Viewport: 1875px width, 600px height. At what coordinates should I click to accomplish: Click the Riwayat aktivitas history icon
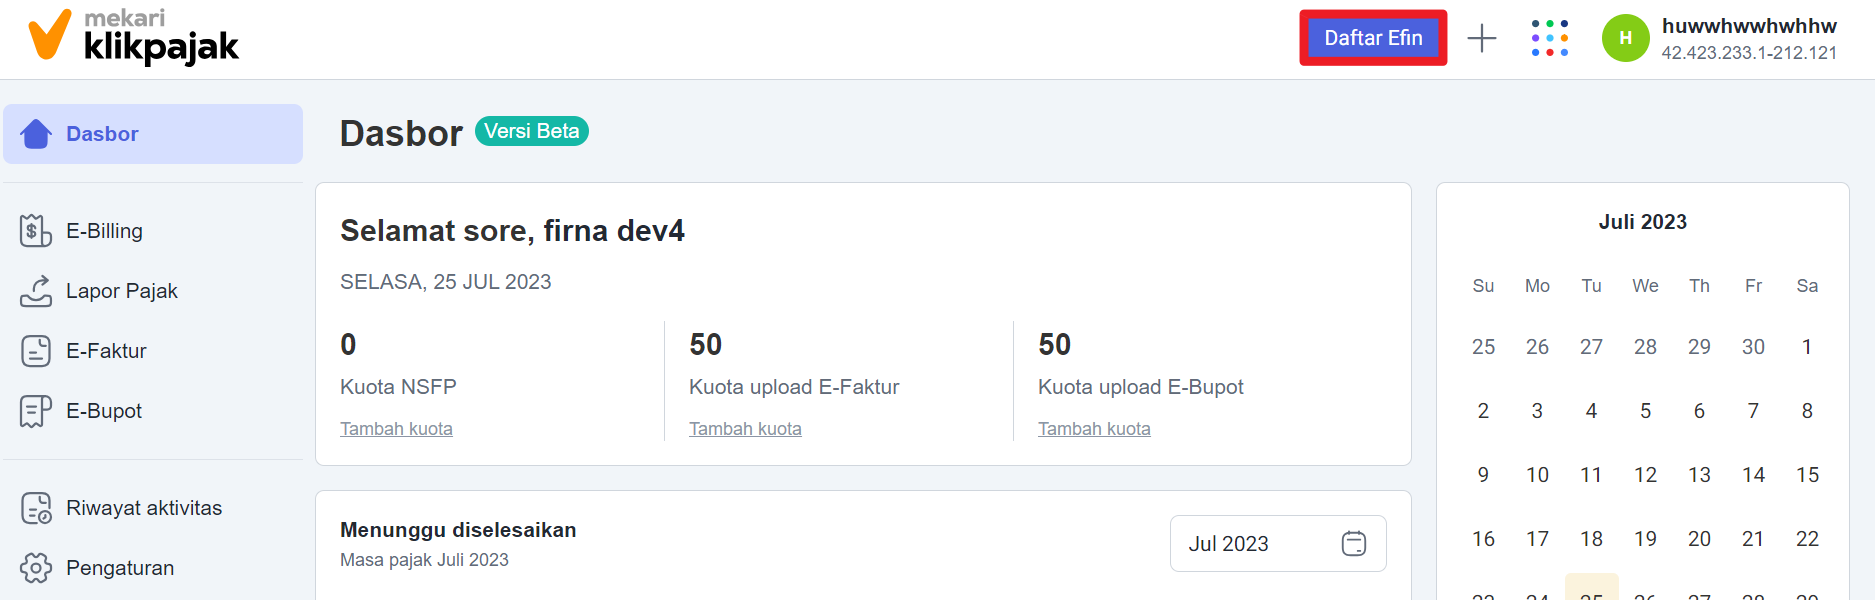coord(36,508)
